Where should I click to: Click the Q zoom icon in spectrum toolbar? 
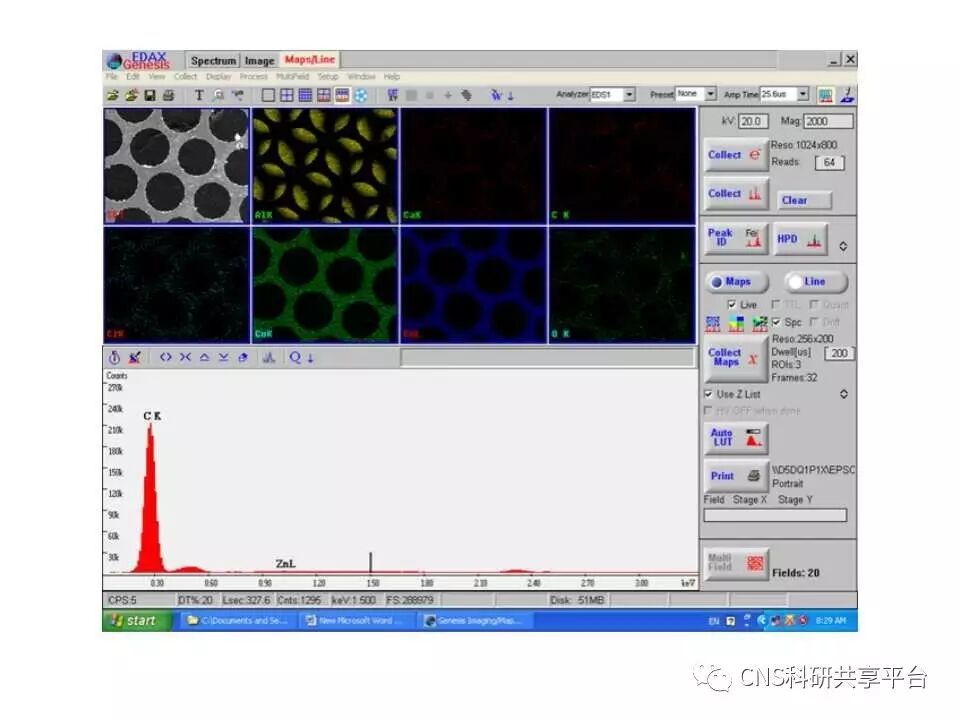[295, 358]
